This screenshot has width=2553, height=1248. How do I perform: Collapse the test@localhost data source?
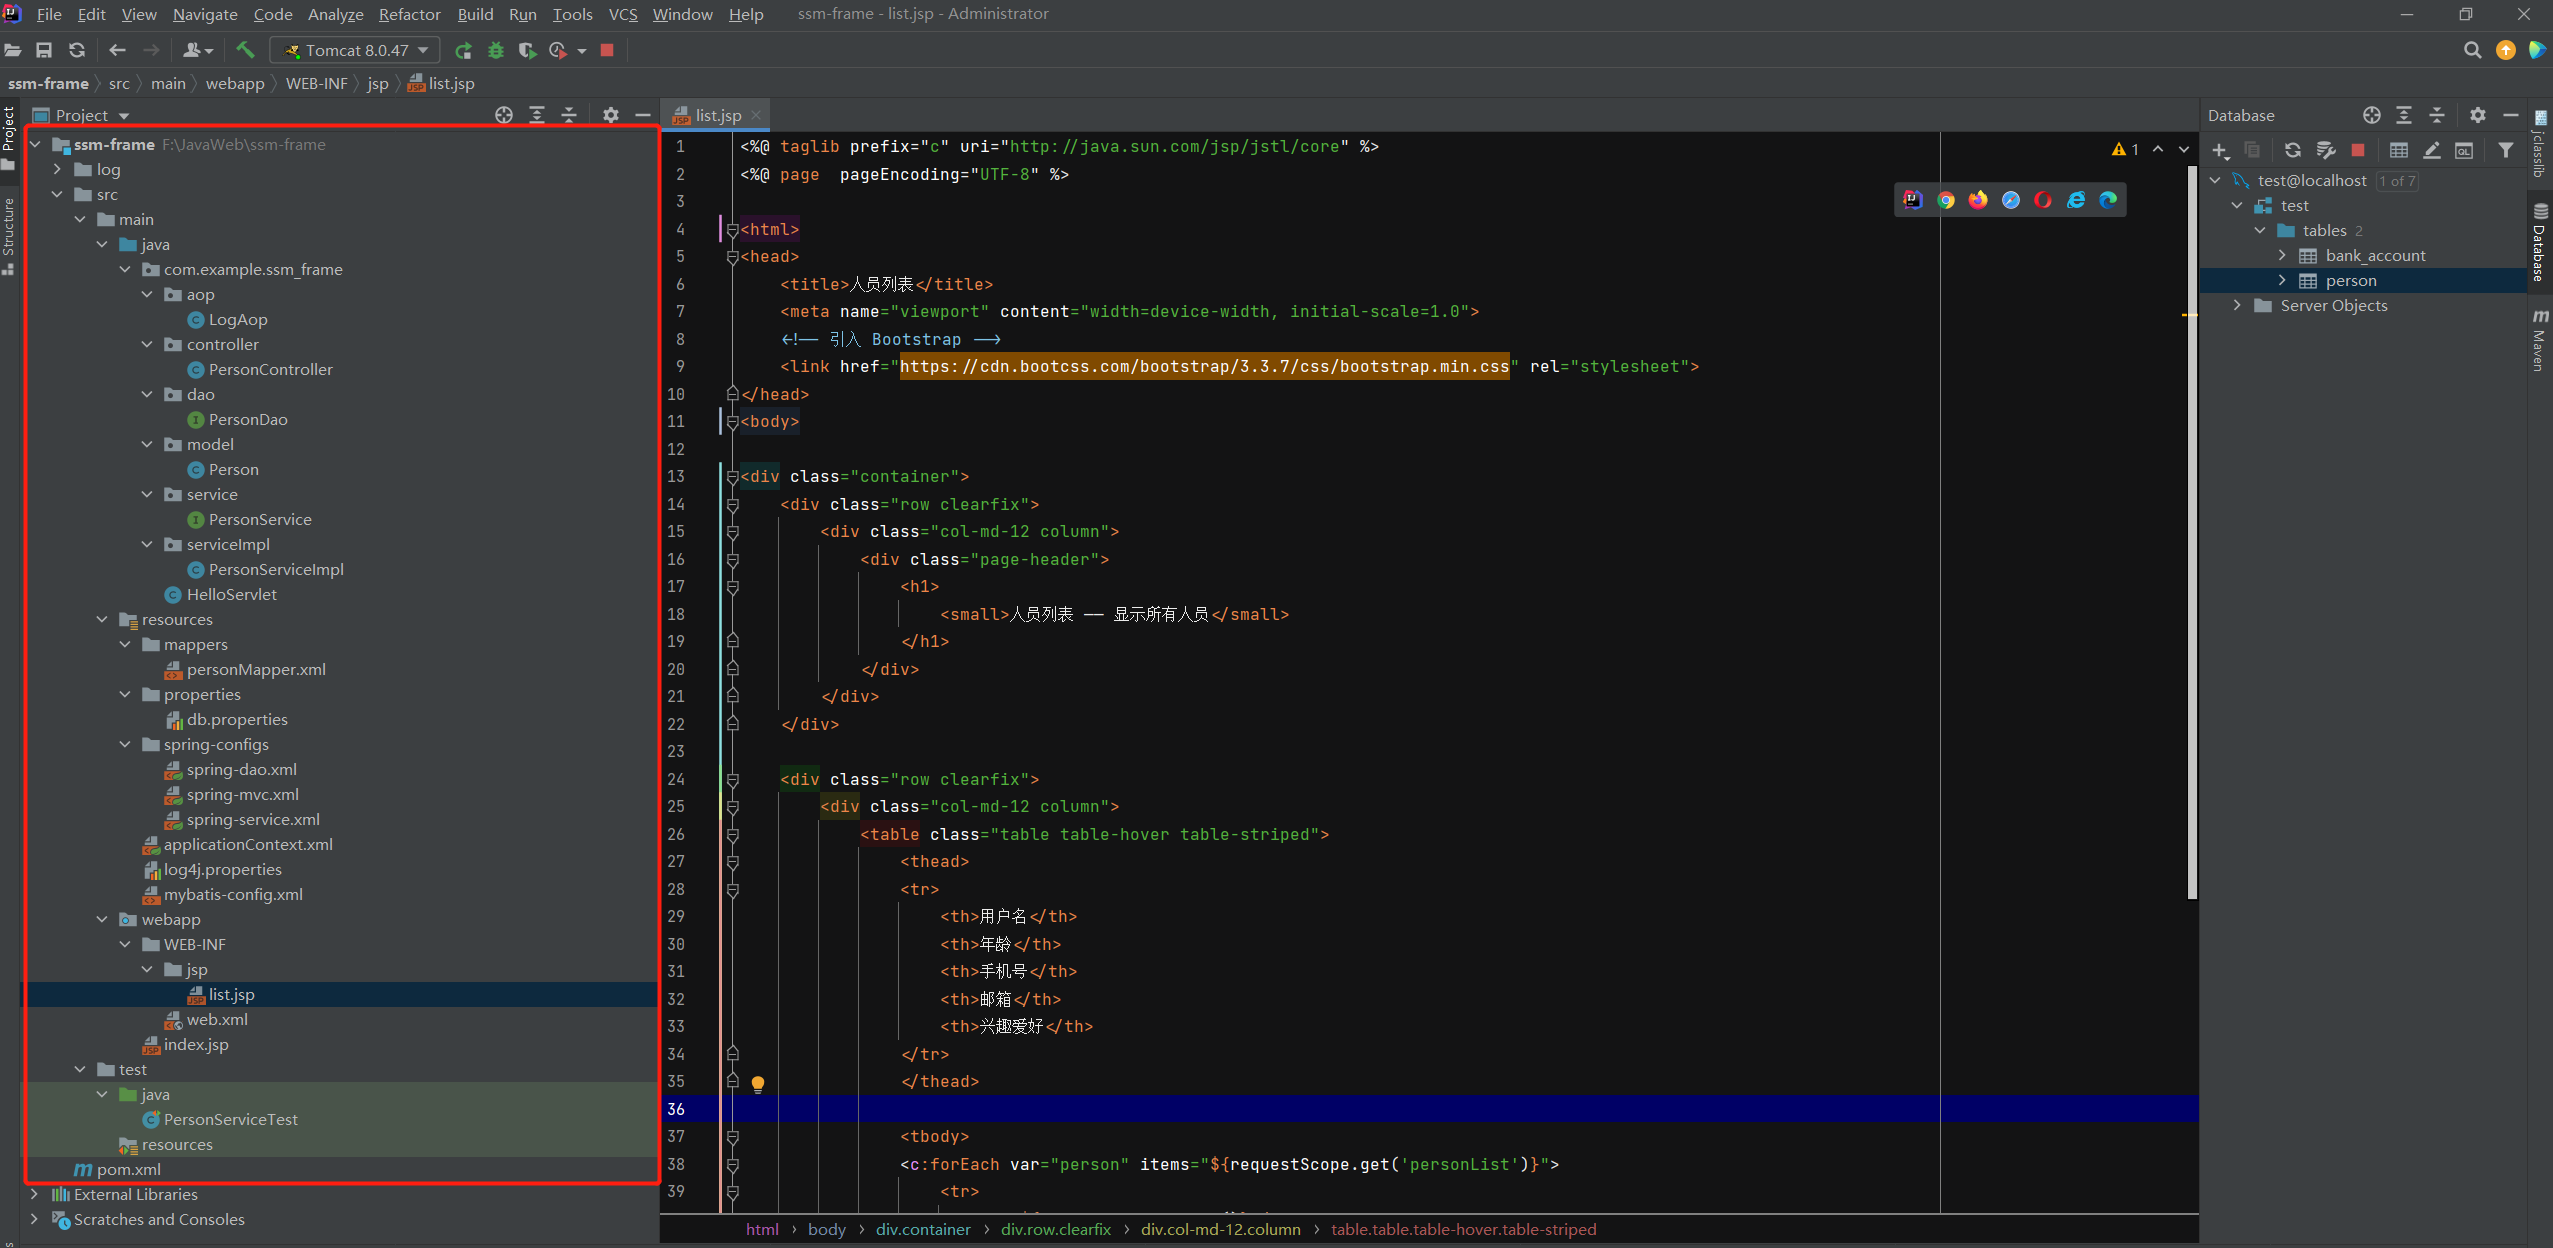click(x=2215, y=180)
